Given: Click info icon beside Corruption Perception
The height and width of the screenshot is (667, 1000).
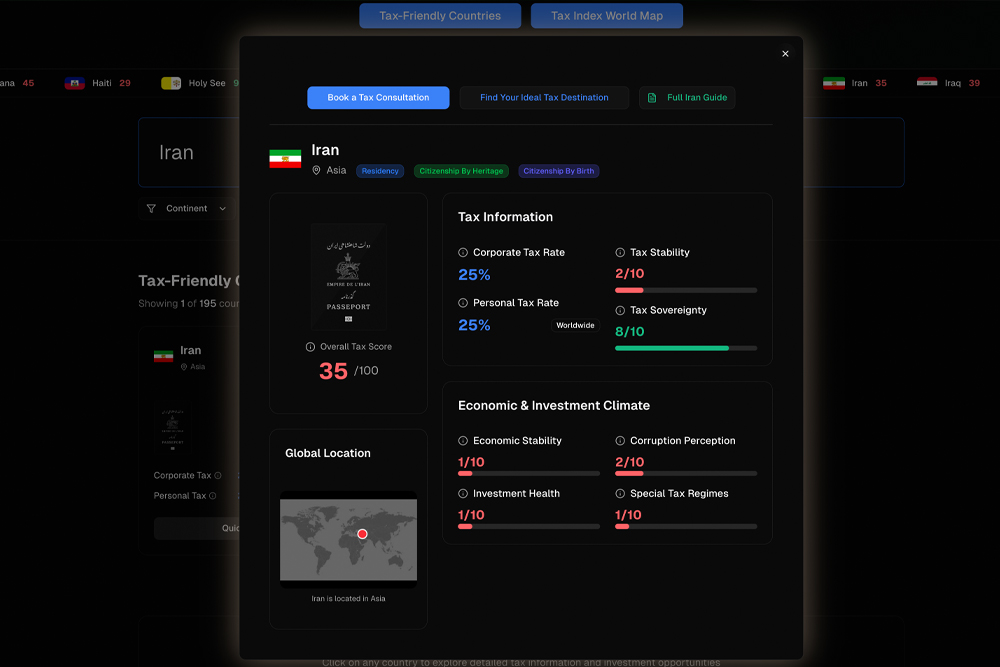Looking at the screenshot, I should coord(620,441).
